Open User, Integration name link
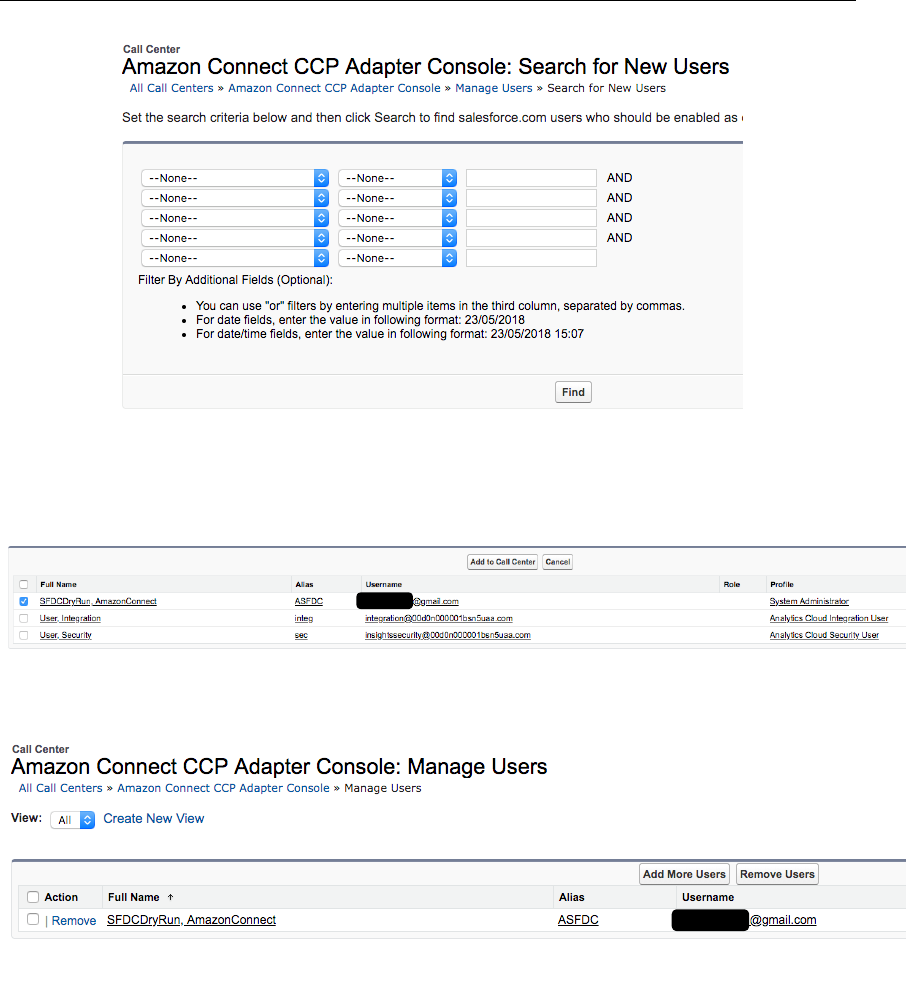Viewport: 906px width, 994px height. (x=70, y=618)
